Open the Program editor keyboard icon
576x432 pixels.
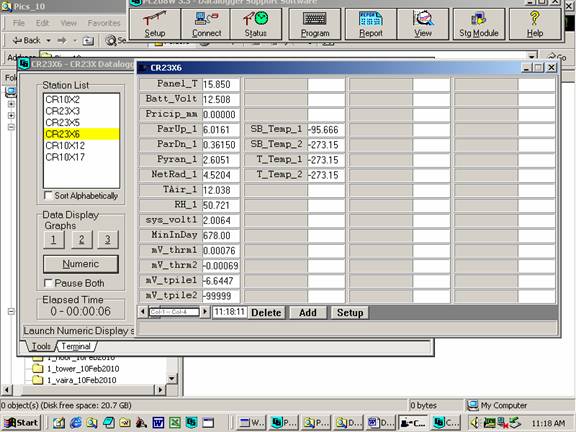click(x=315, y=24)
